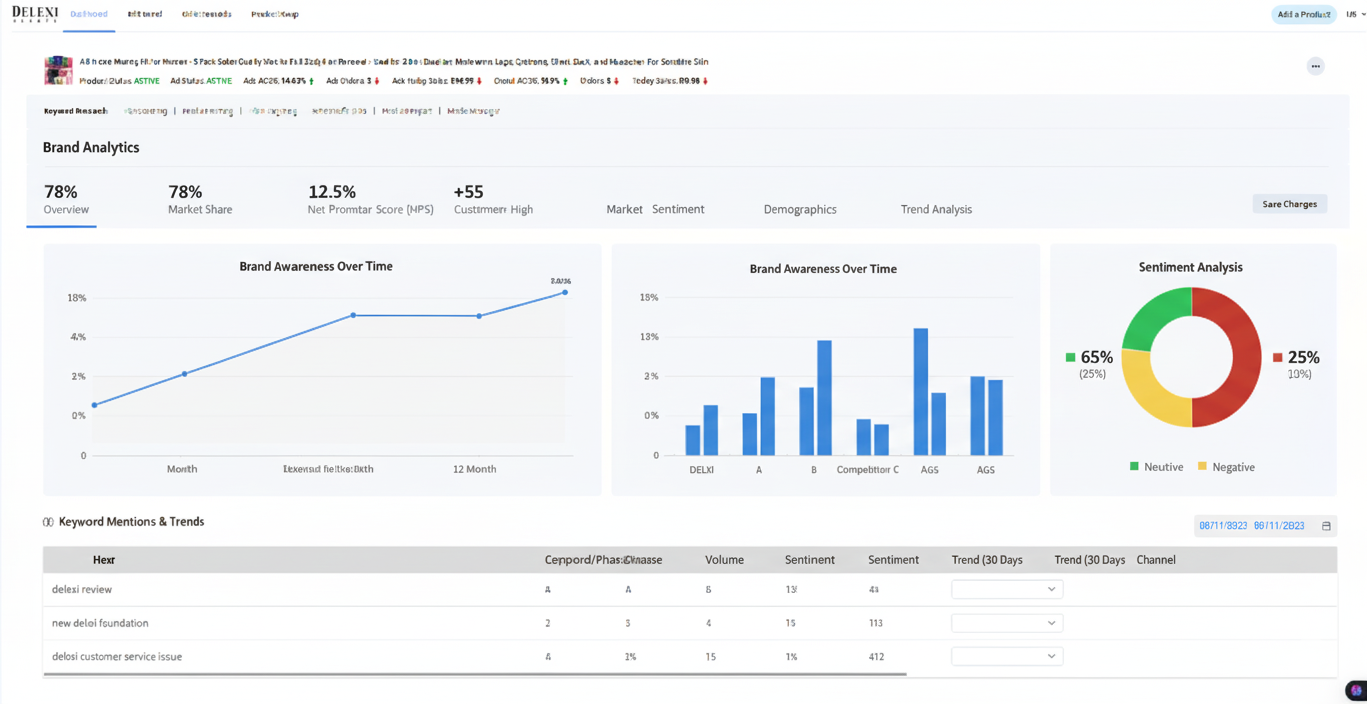
Task: Click the product thumbnail image
Action: 58,70
